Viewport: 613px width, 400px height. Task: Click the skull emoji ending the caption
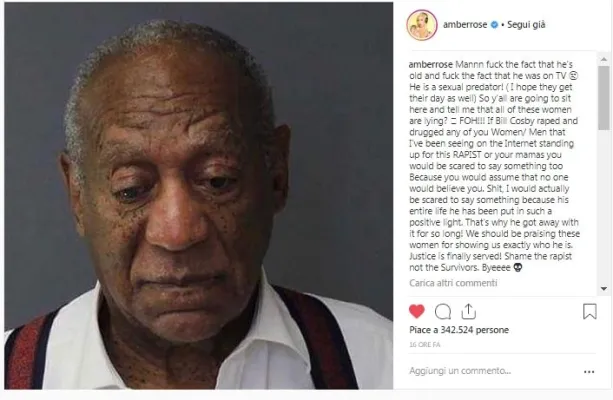click(x=518, y=267)
